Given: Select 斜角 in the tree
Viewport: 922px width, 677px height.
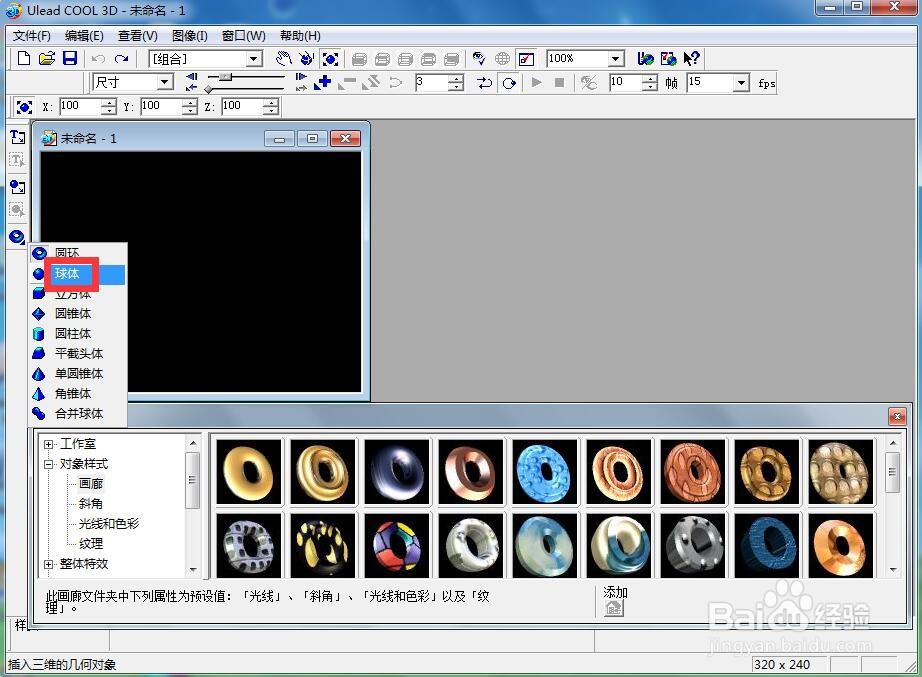Looking at the screenshot, I should 91,503.
